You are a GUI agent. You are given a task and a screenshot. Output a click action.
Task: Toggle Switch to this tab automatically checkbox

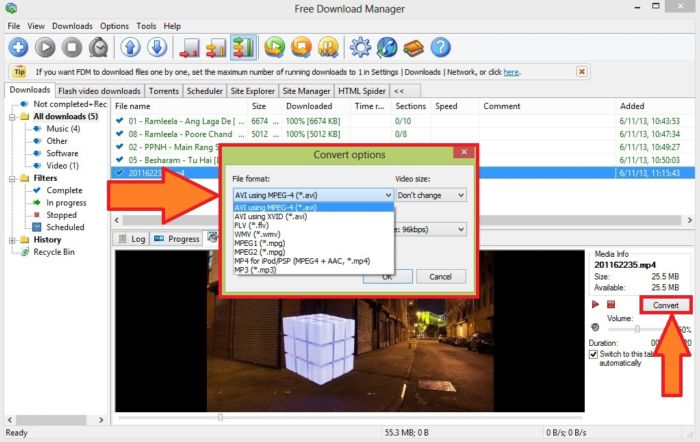coord(593,354)
